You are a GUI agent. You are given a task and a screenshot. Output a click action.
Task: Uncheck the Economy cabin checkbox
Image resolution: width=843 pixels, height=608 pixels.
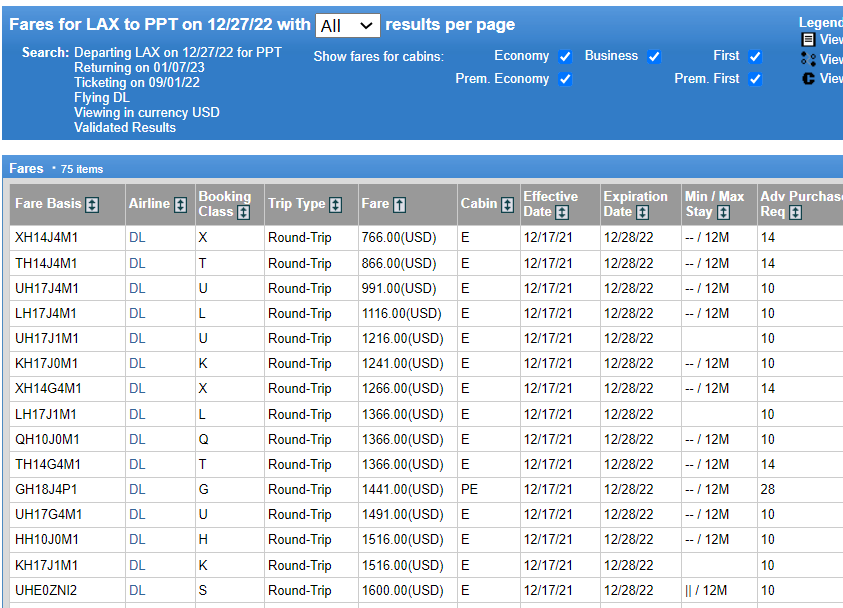point(565,56)
